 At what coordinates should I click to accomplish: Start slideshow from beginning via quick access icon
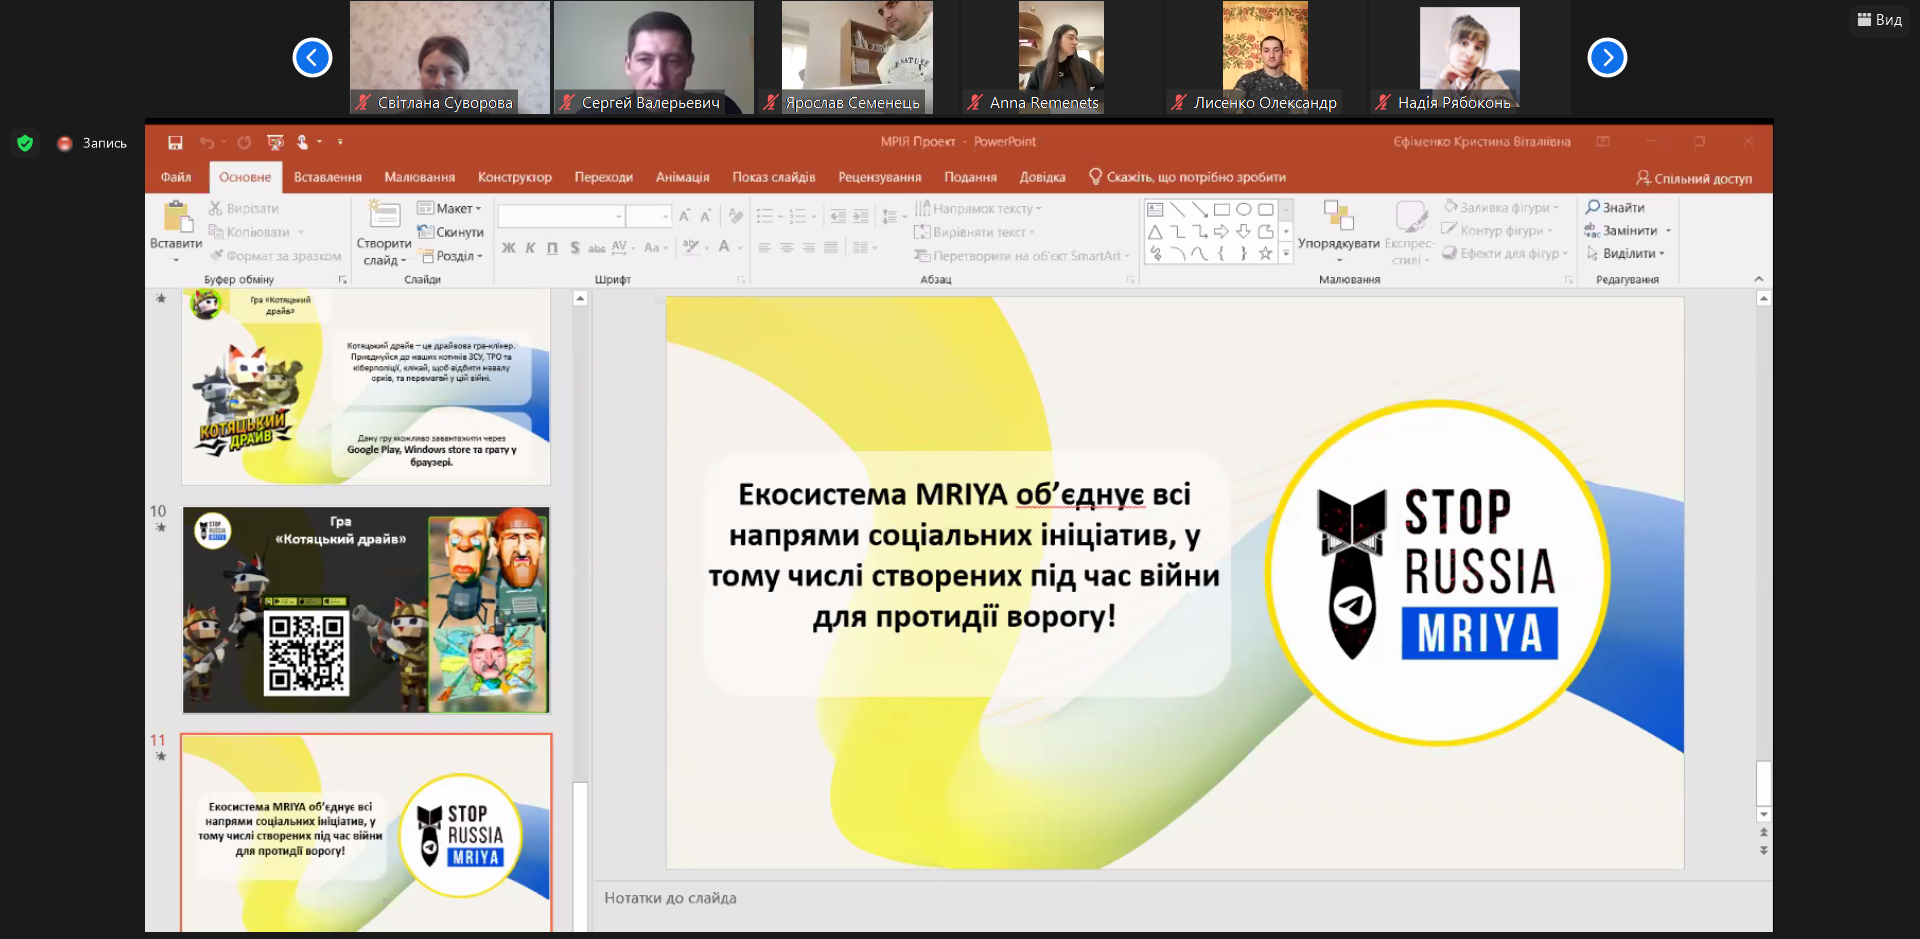coord(275,142)
